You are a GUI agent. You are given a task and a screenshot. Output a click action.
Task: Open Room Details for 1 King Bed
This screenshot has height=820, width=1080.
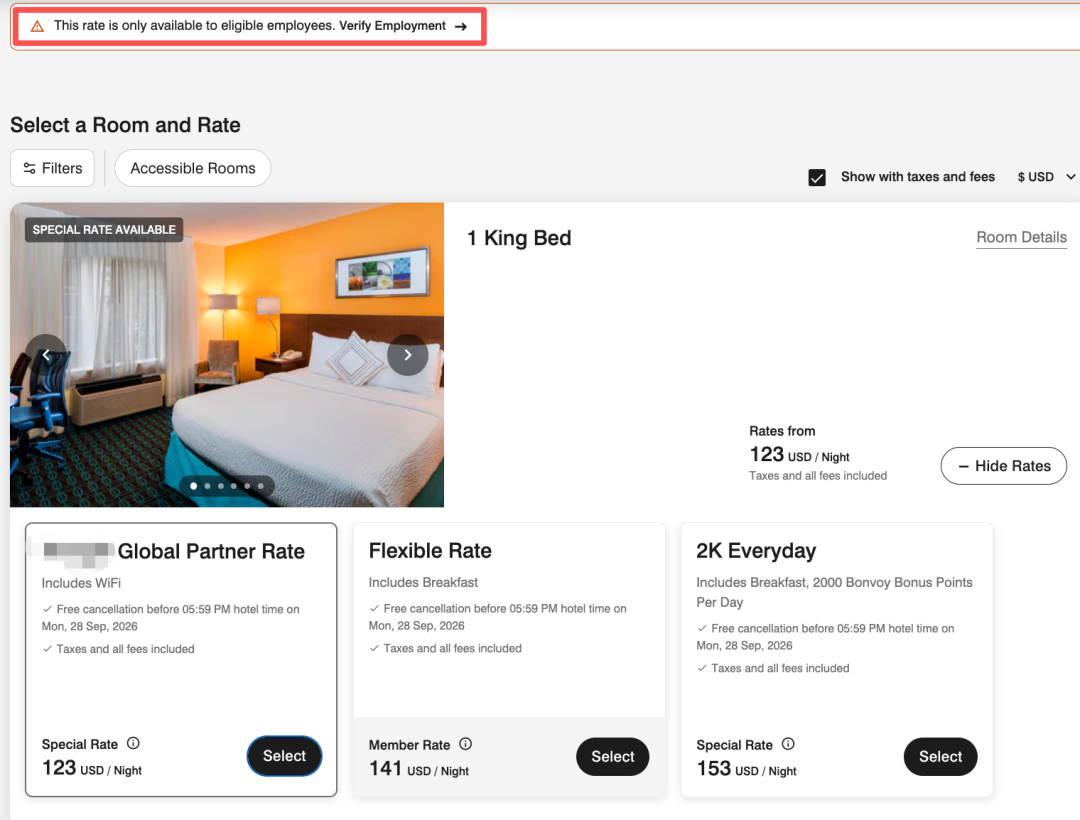click(x=1021, y=238)
